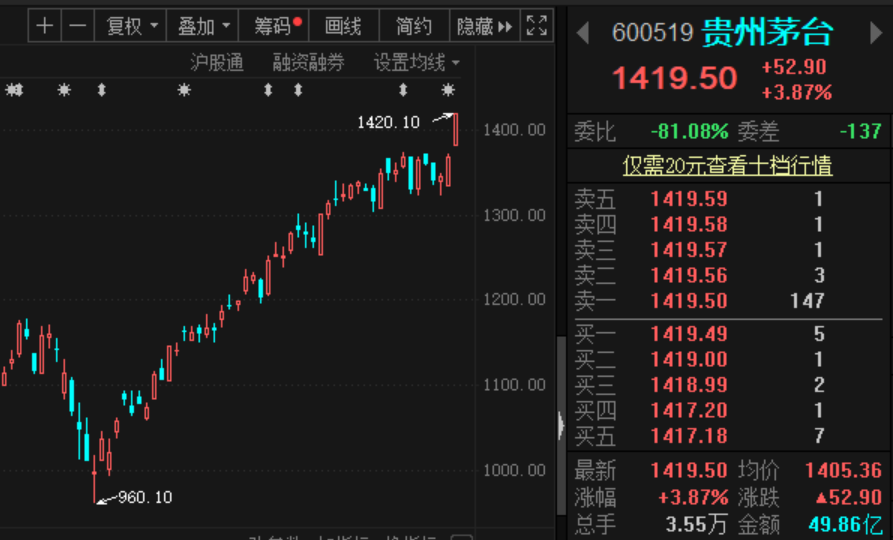Click the 均价 value 1405.36

(x=843, y=471)
